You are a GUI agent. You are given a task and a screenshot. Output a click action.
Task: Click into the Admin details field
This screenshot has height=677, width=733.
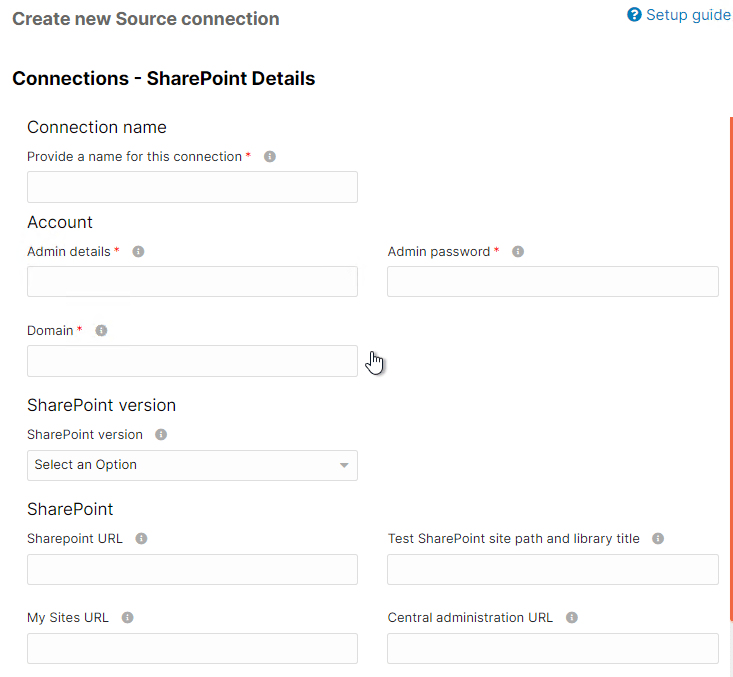(192, 282)
